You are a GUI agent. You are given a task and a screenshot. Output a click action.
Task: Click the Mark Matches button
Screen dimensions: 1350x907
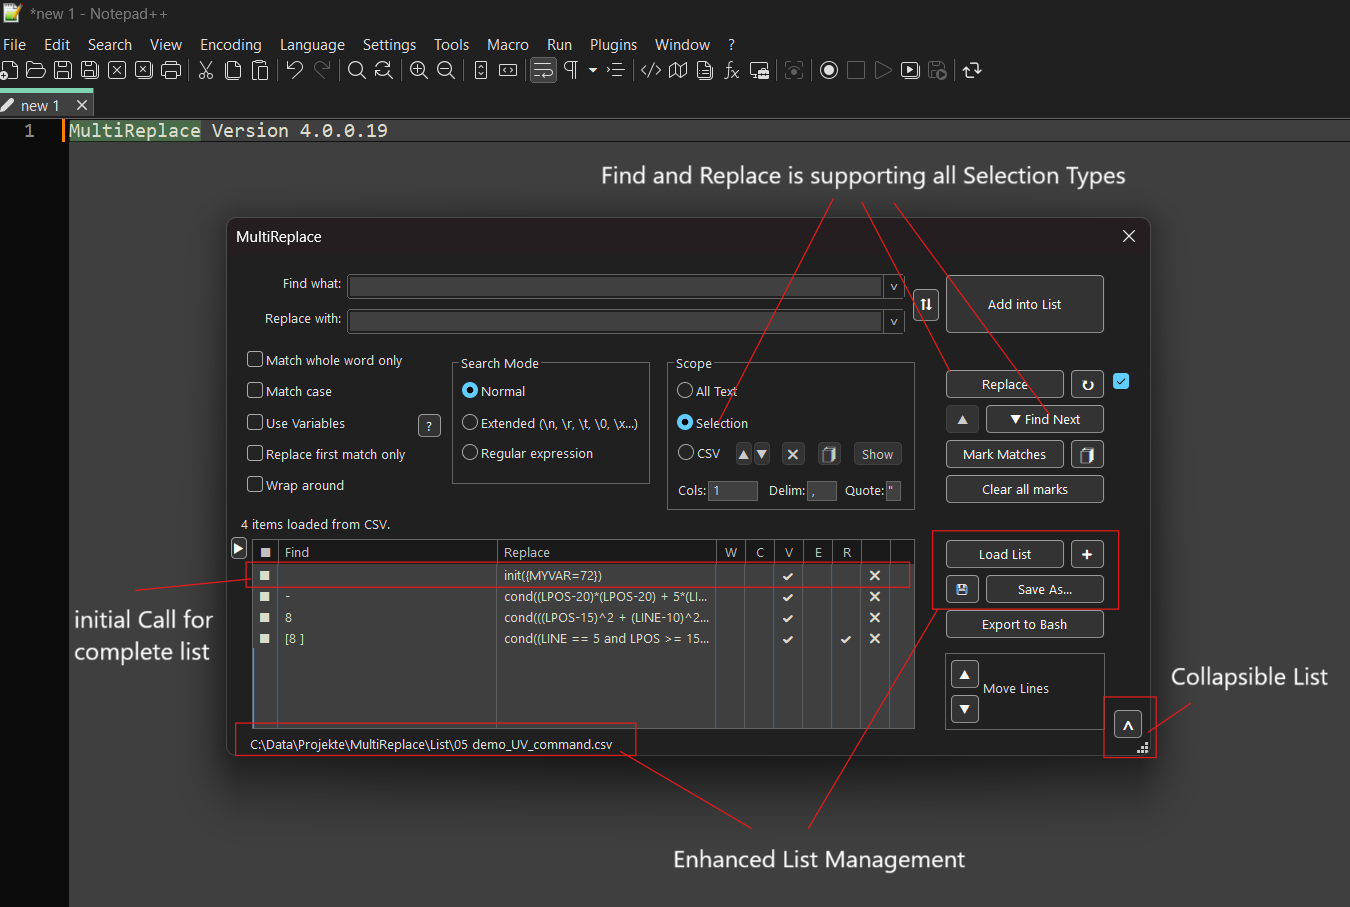pos(1005,455)
